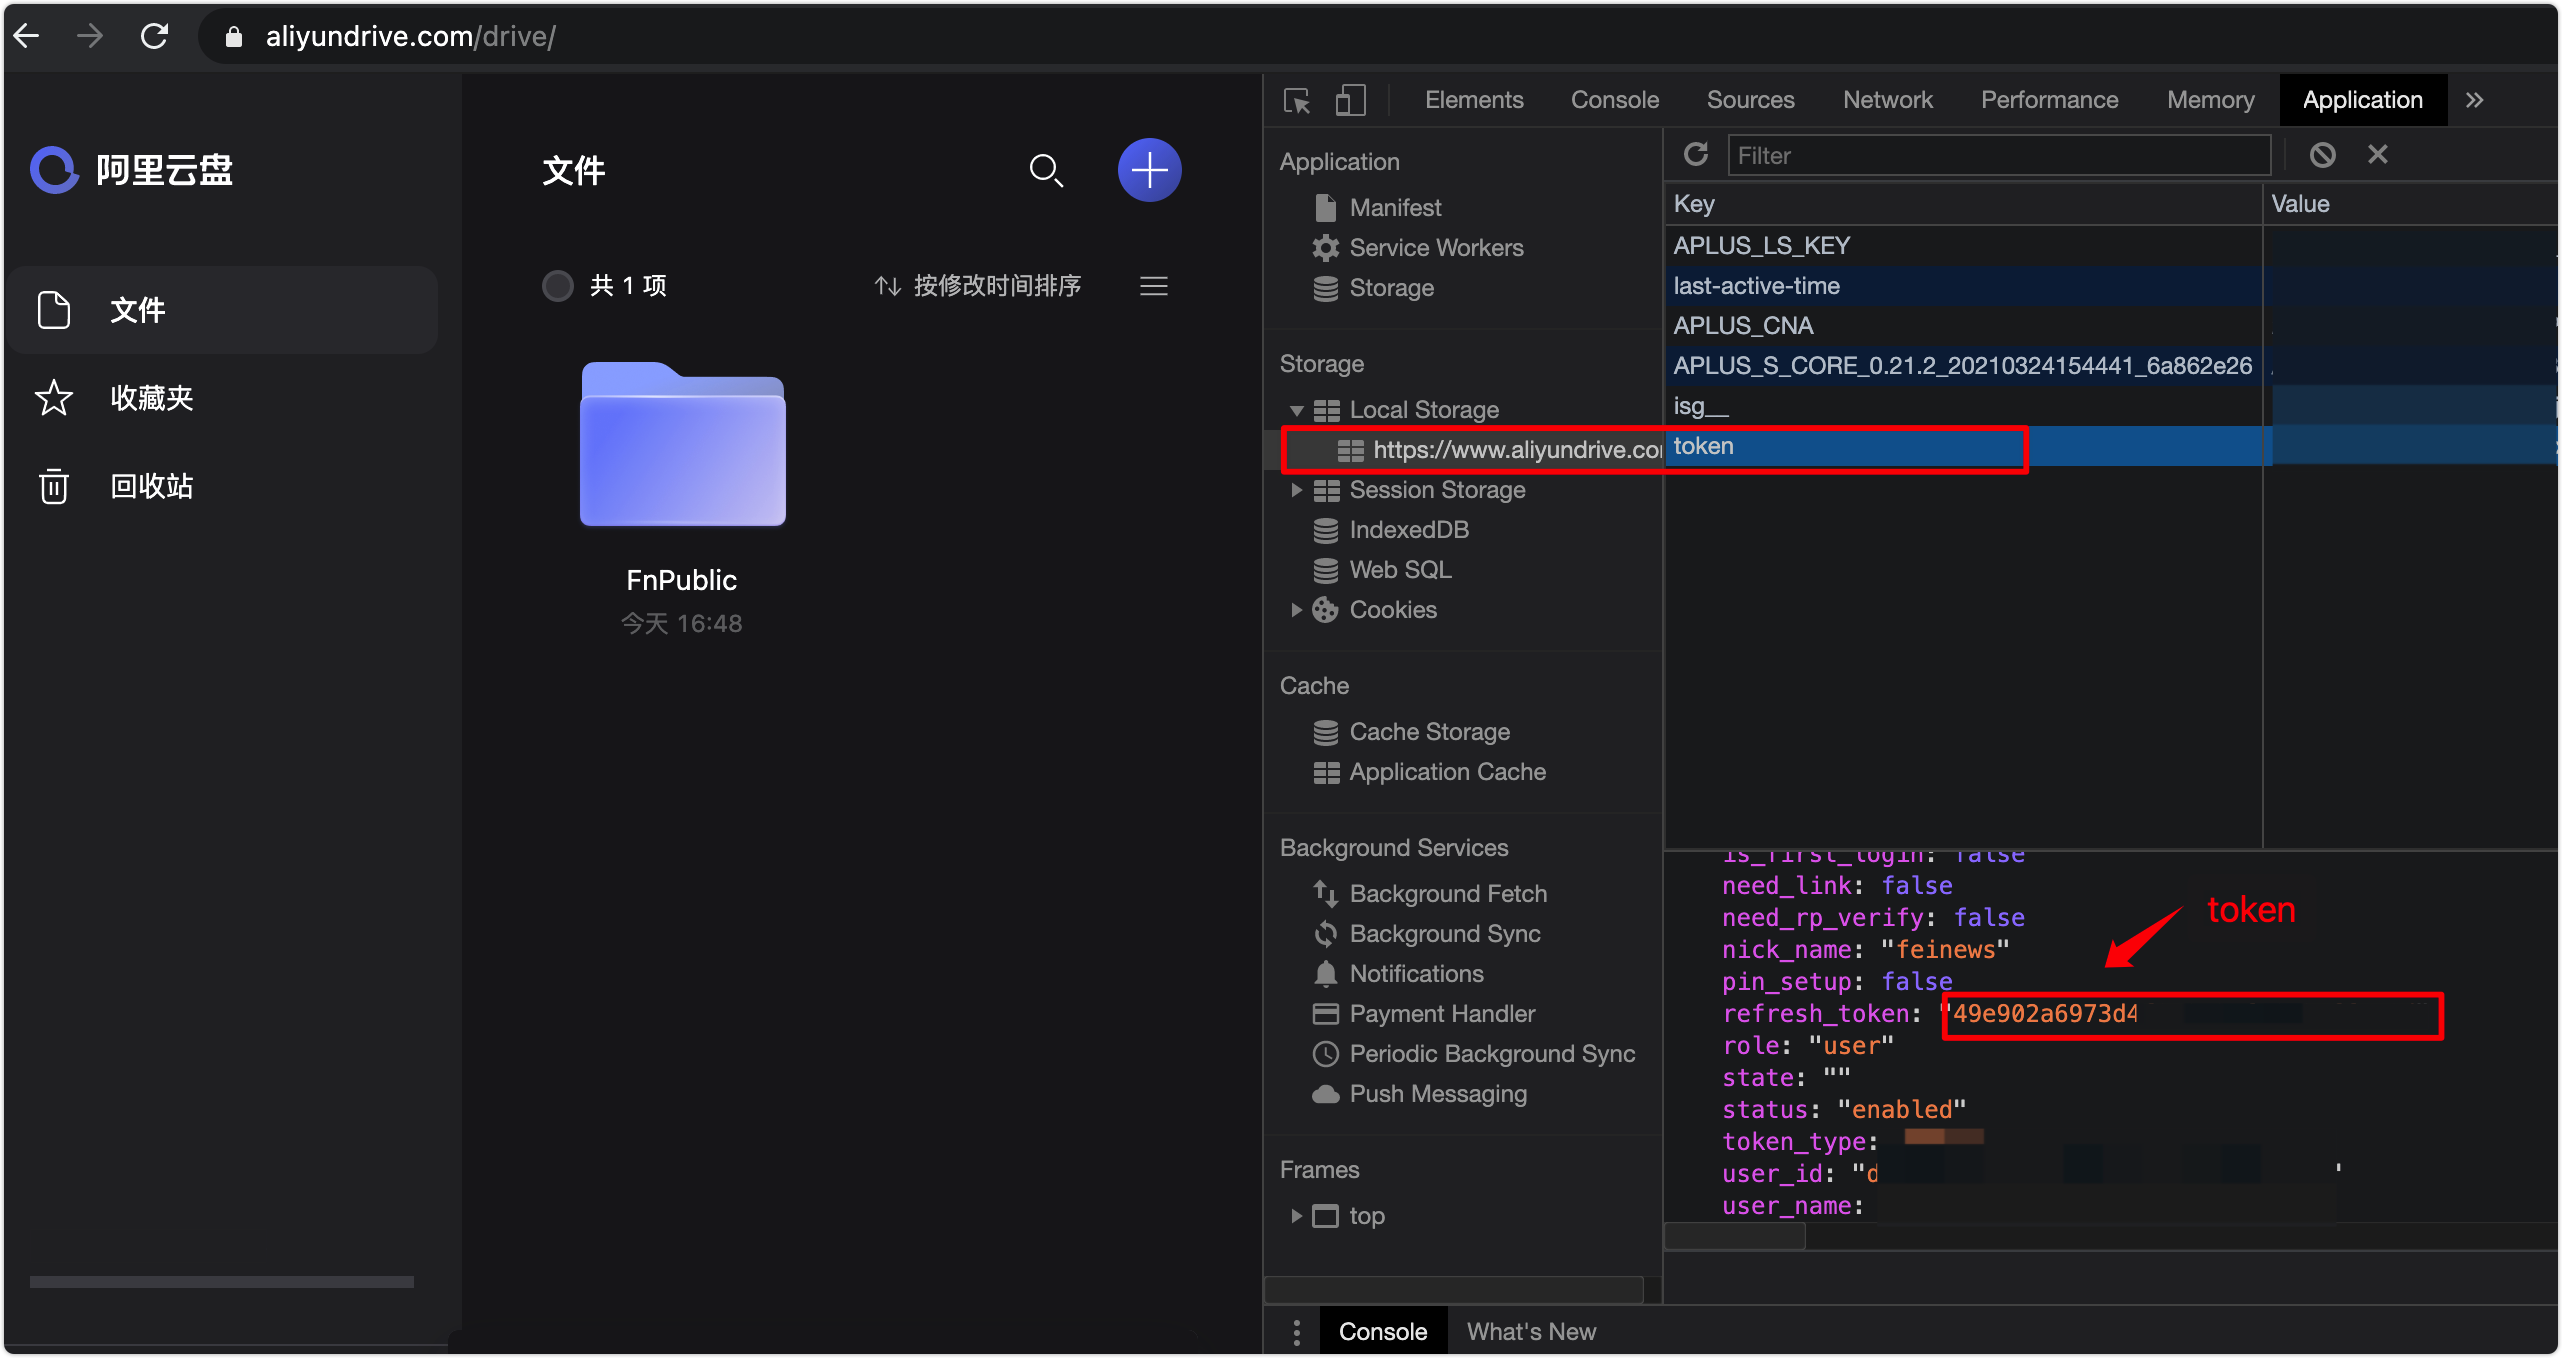Click the address bar lock icon
Viewport: 2562px width, 1358px height.
234,37
